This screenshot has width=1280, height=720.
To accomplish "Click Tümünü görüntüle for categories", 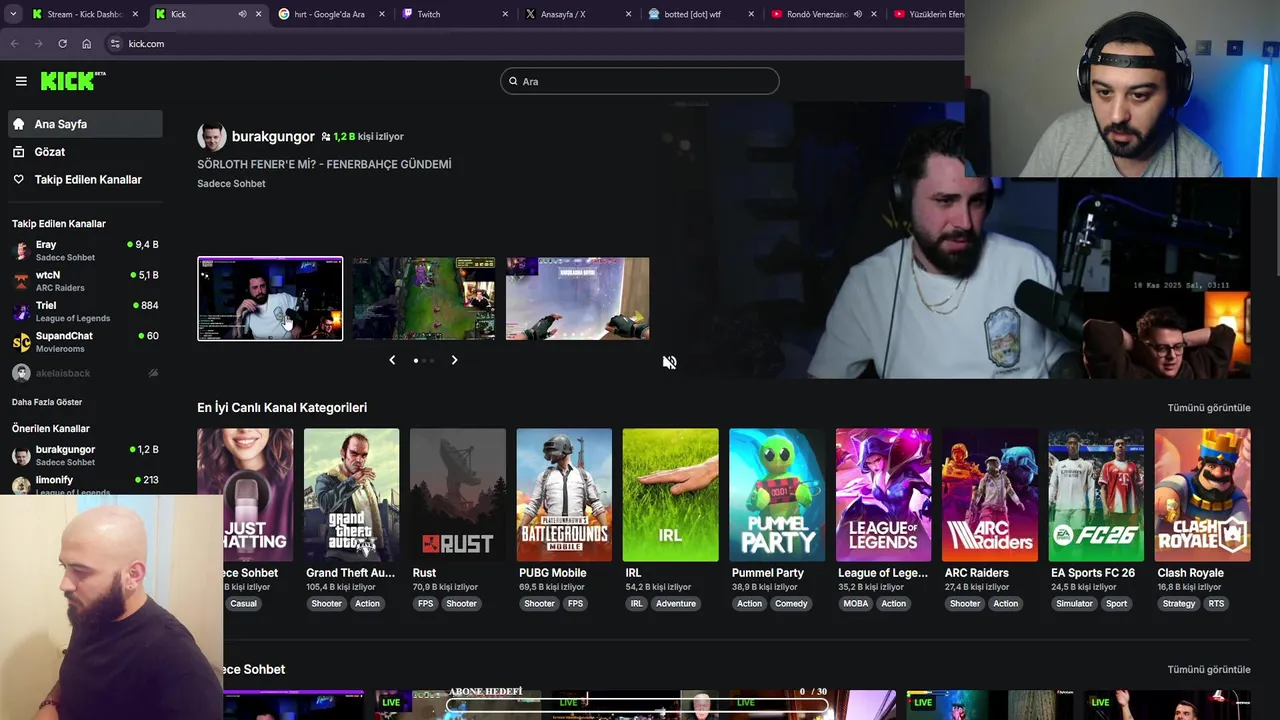I will [x=1209, y=408].
